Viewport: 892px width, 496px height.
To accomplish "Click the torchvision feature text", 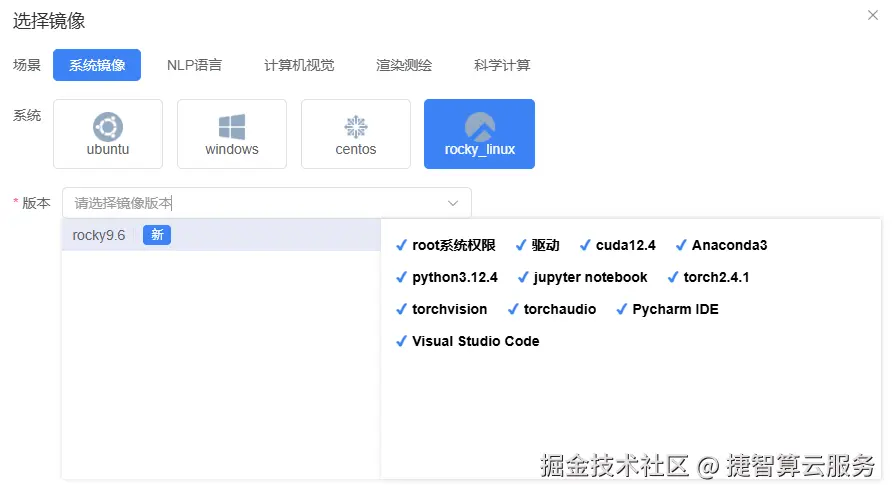I will 449,309.
